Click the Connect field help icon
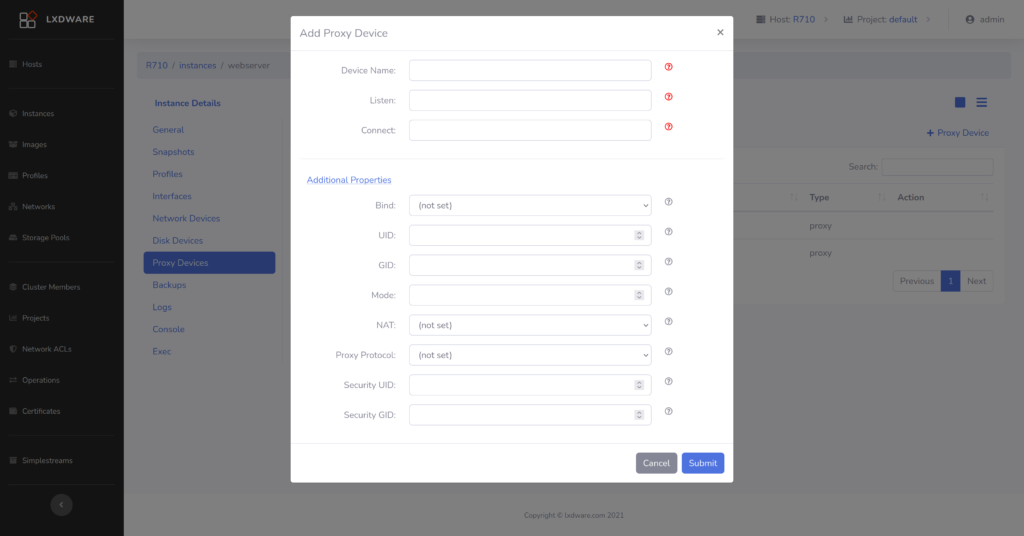The width and height of the screenshot is (1024, 536). pos(668,127)
